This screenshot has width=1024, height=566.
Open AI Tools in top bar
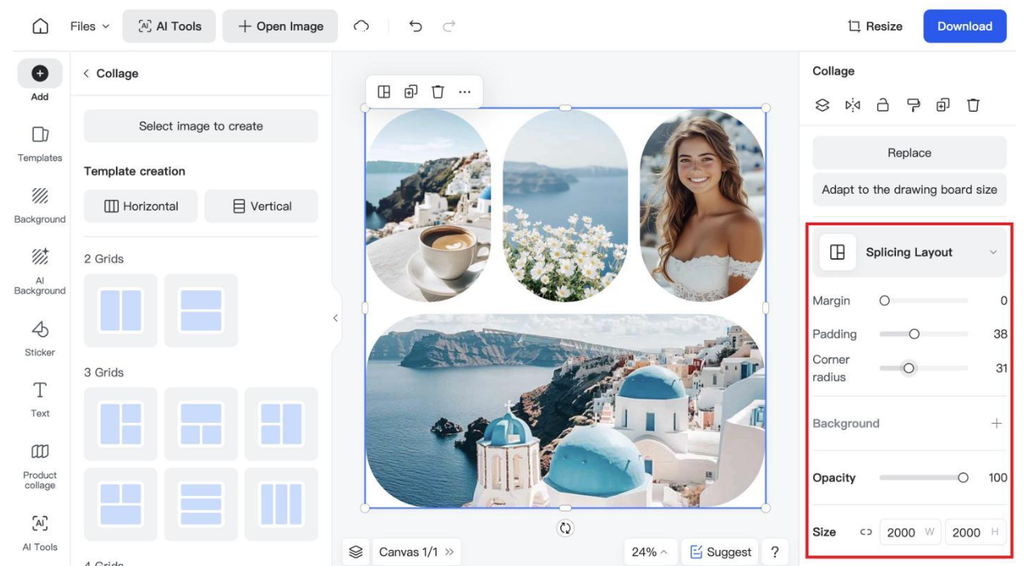click(x=169, y=26)
